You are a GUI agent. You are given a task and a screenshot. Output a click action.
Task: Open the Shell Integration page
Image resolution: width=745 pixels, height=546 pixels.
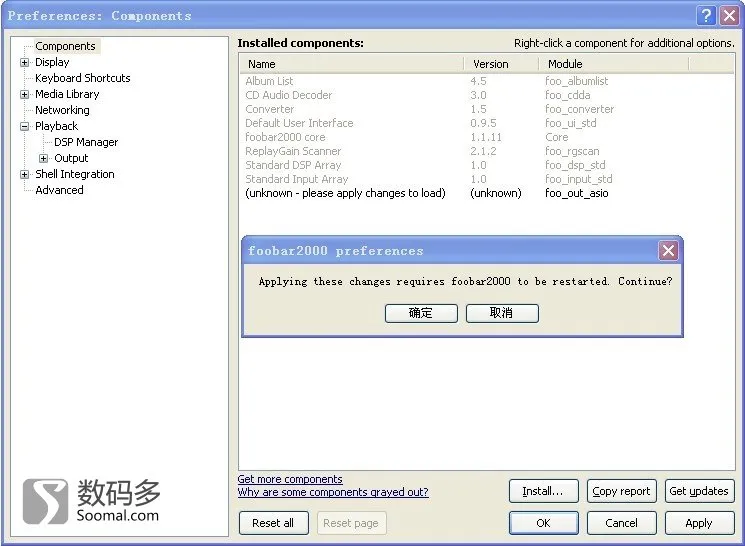[x=75, y=174]
